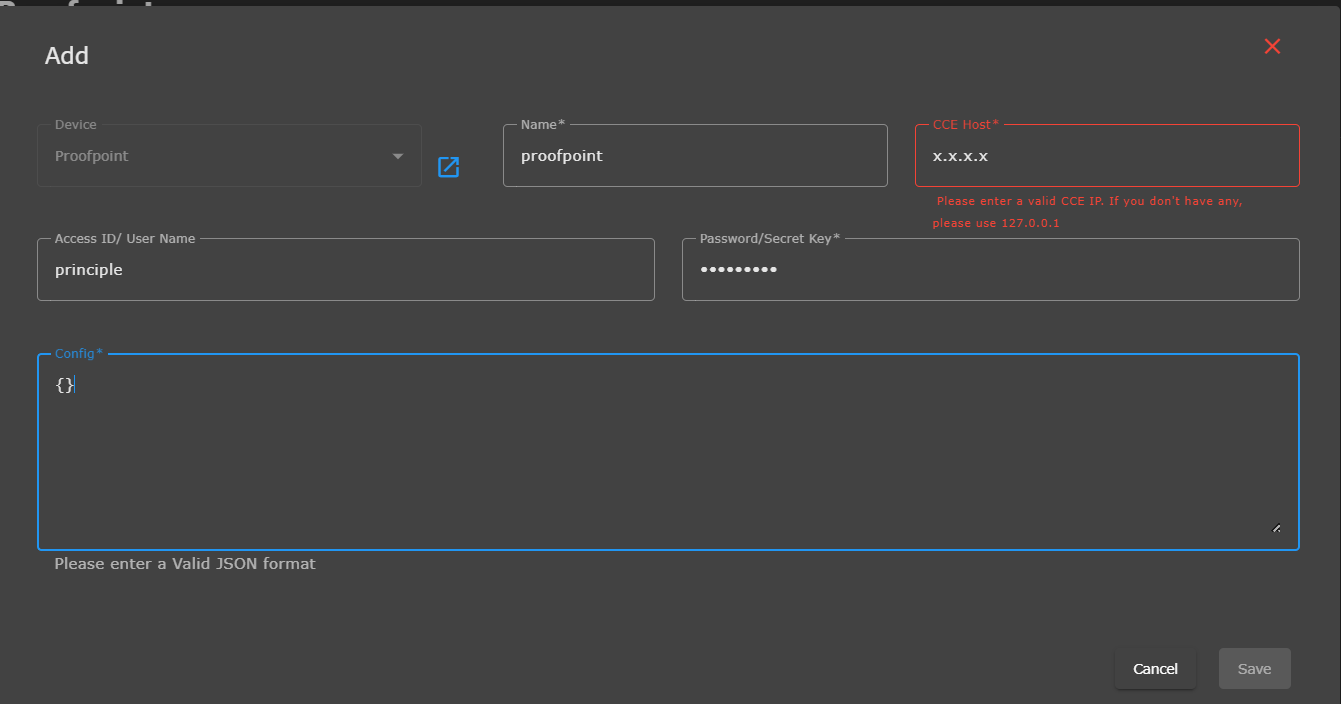Screen dimensions: 1341x704
Task: Click the "Config*" field label
Action: pos(79,354)
